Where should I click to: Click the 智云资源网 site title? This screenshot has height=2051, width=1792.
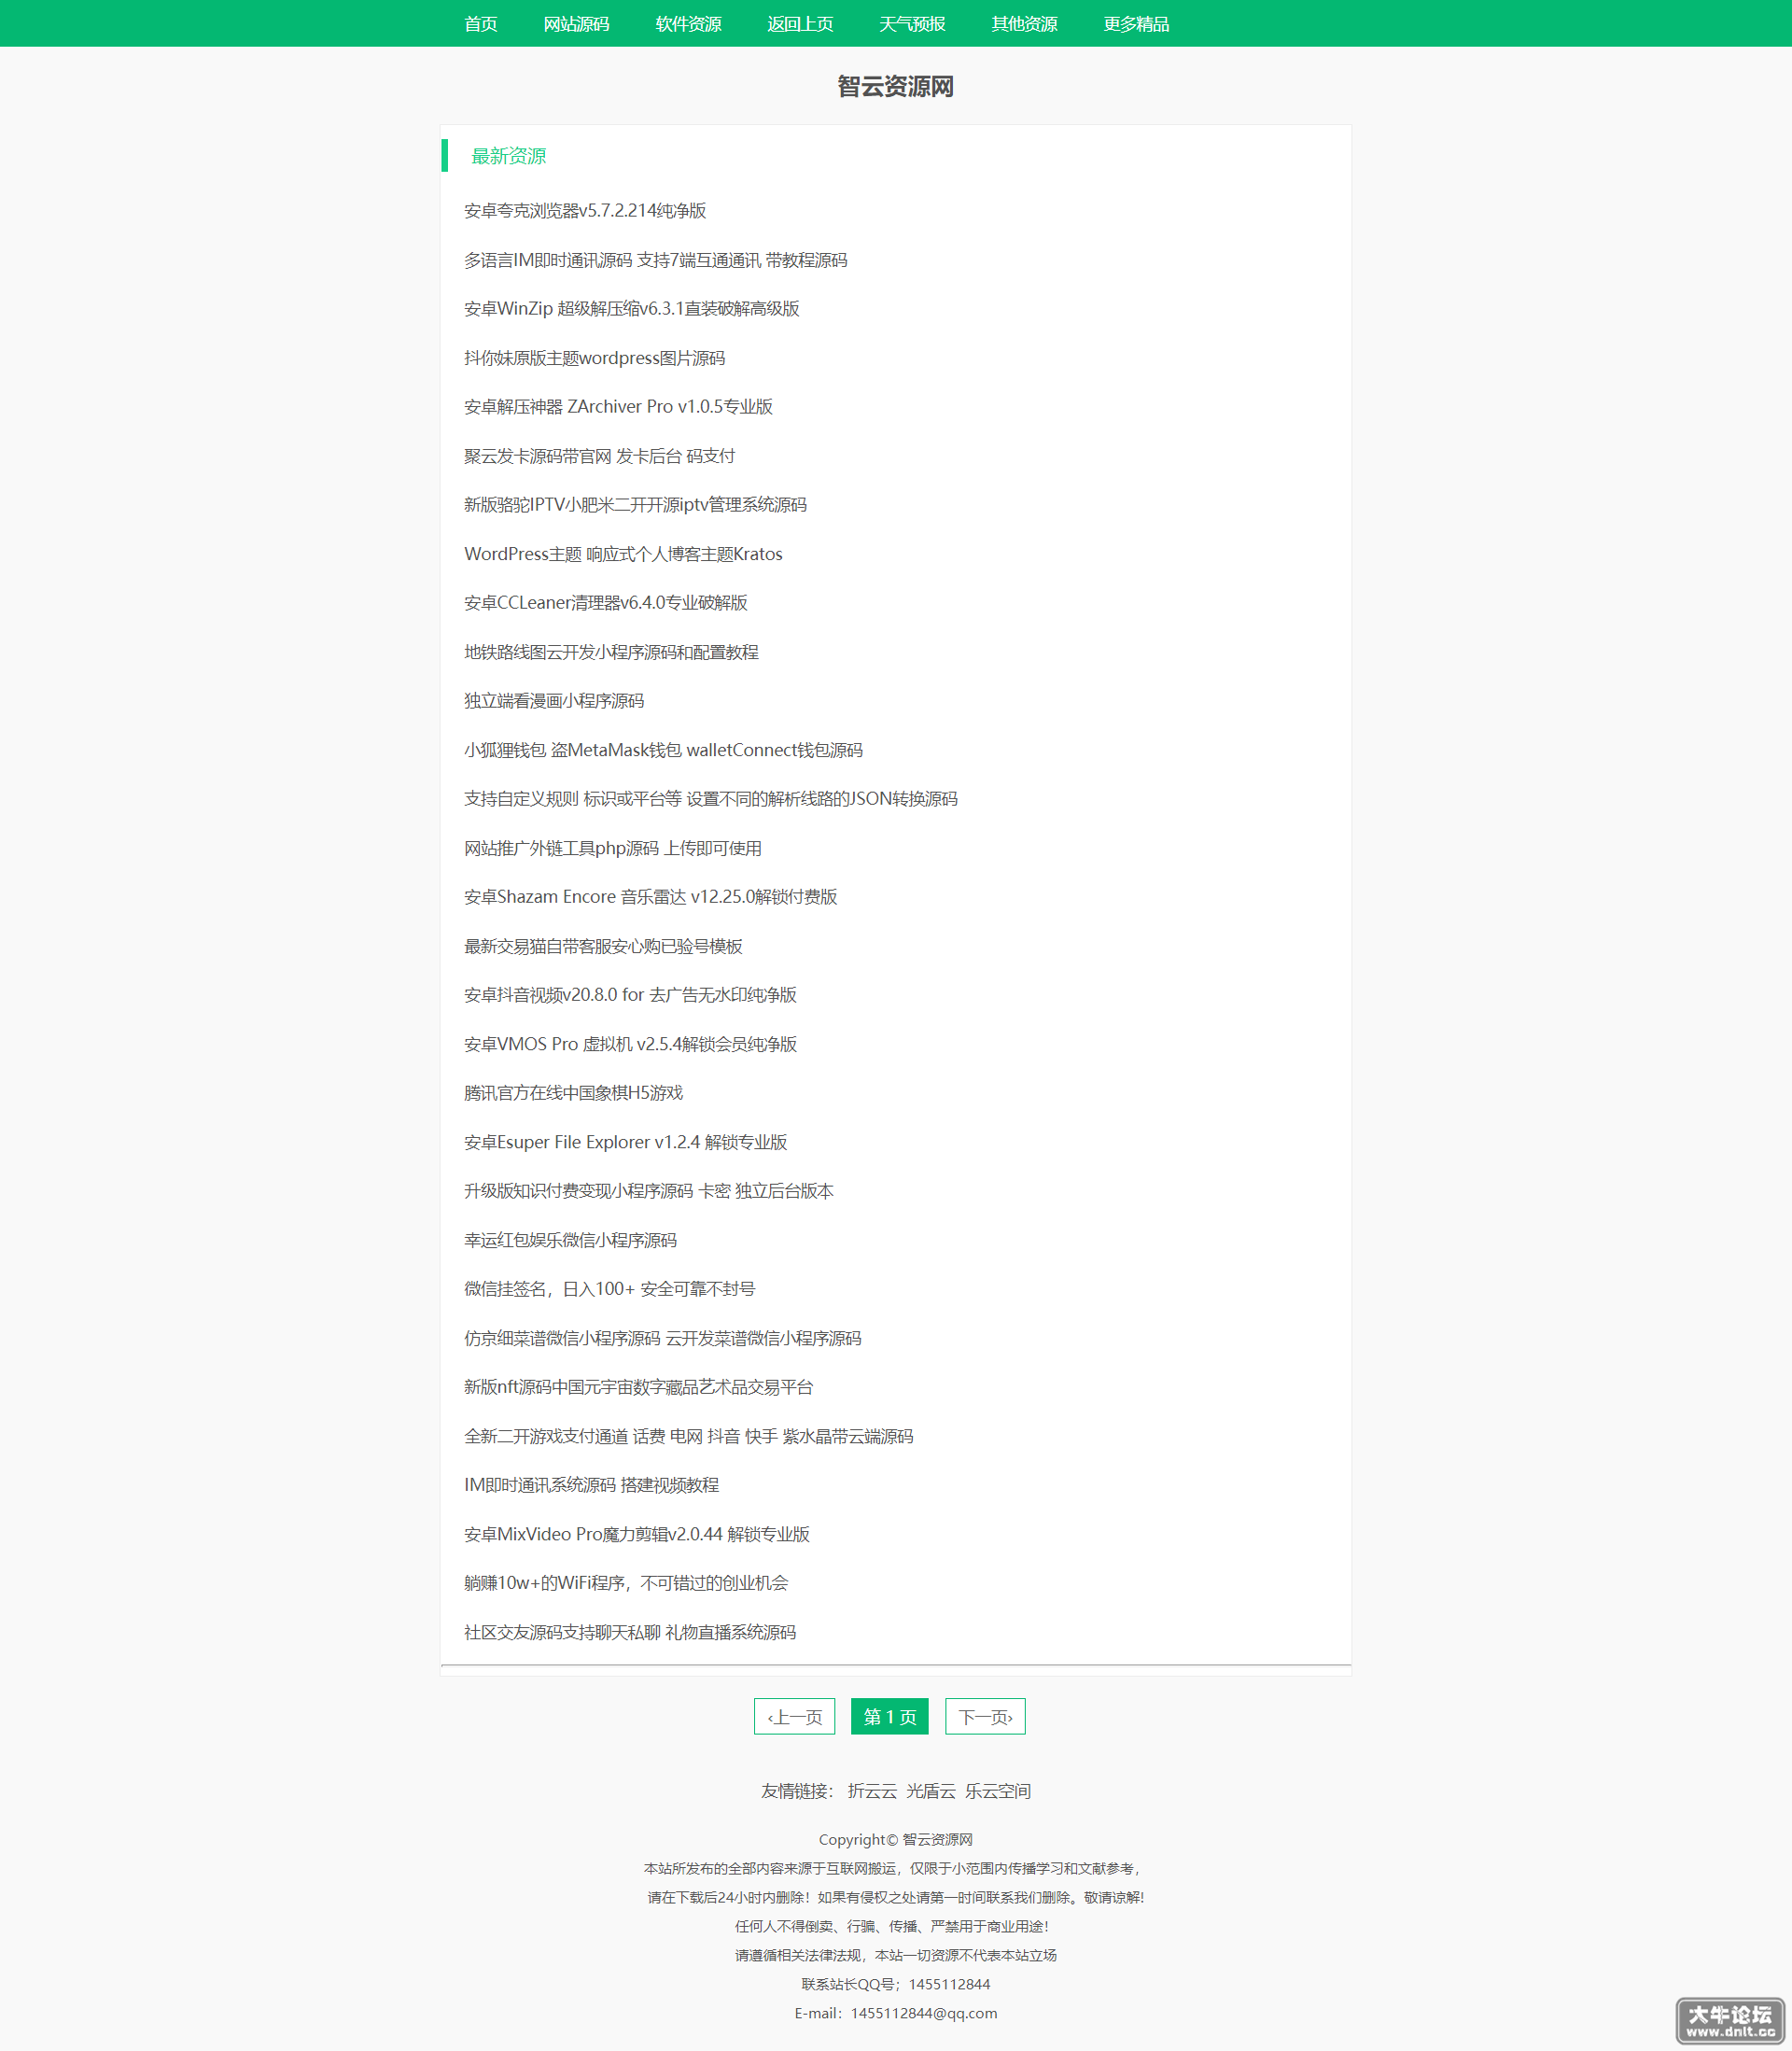pyautogui.click(x=895, y=87)
